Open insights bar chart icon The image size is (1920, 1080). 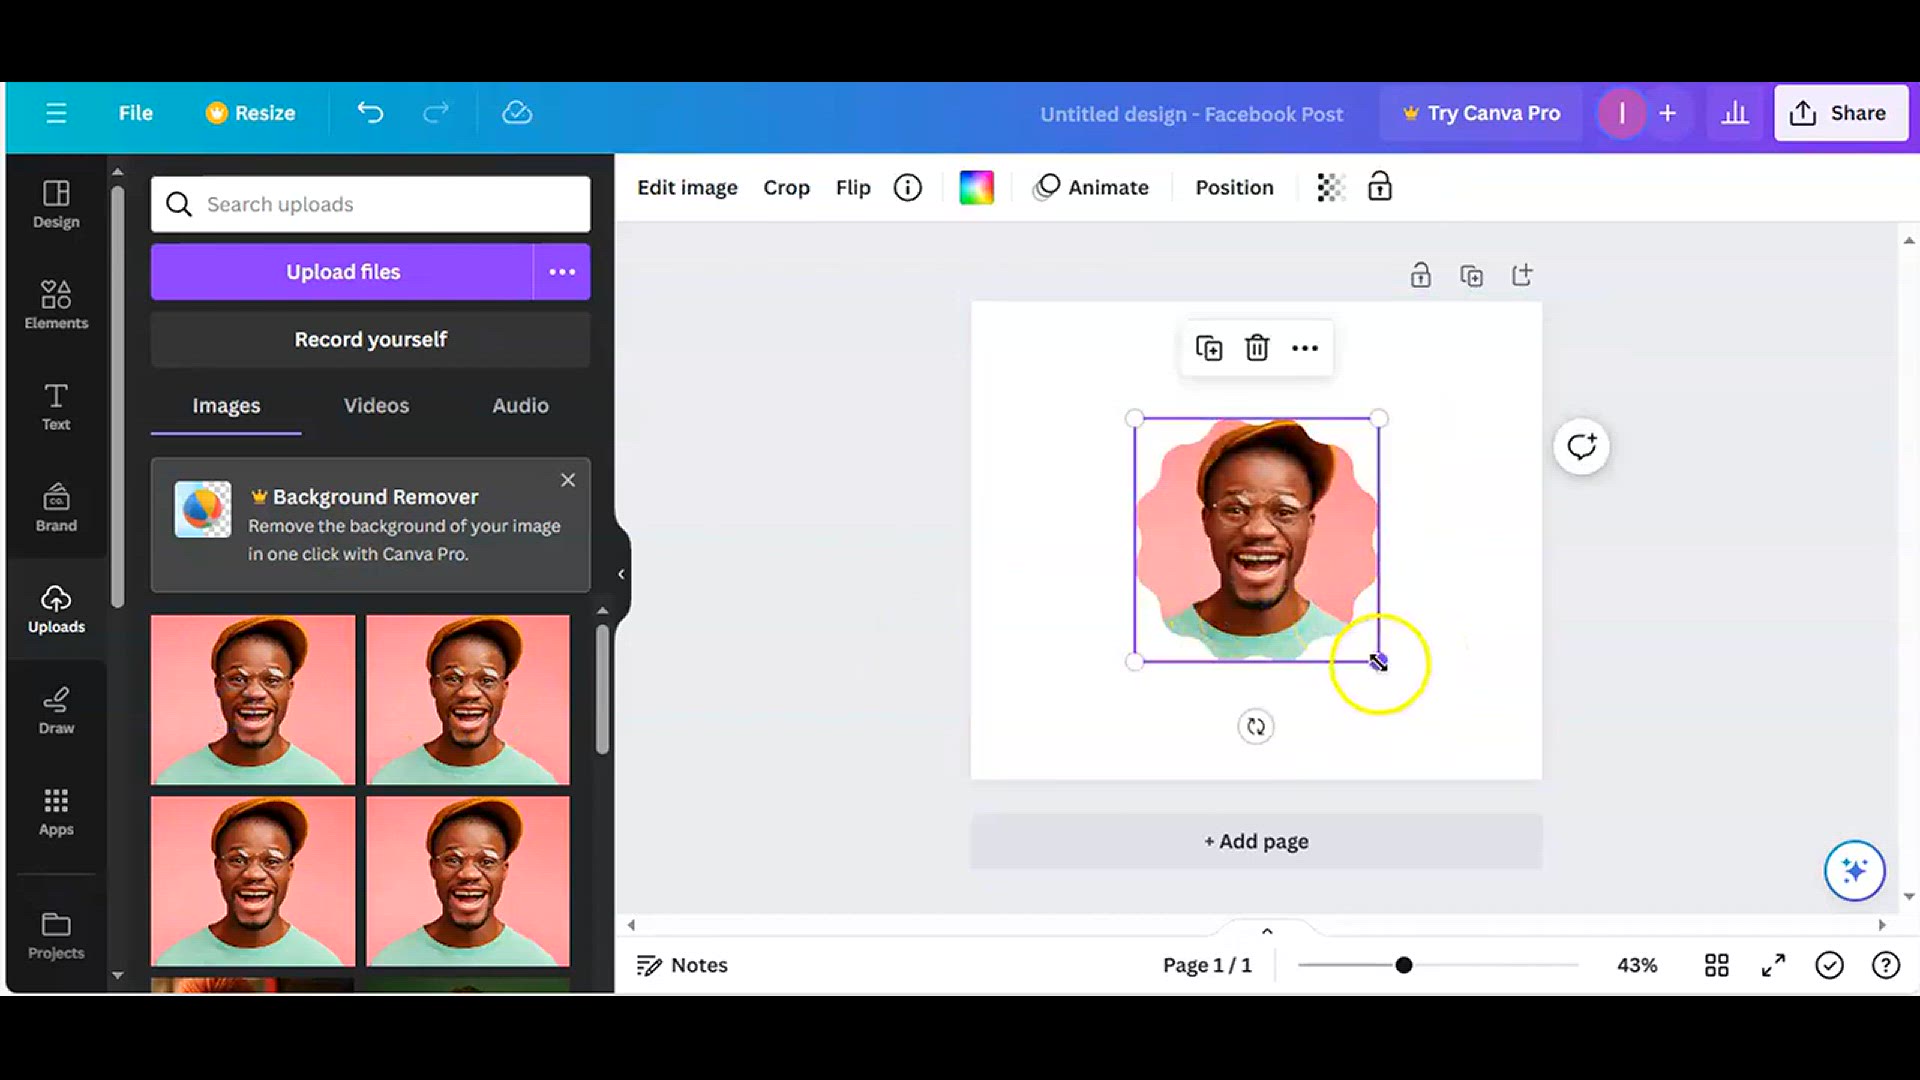click(x=1735, y=113)
